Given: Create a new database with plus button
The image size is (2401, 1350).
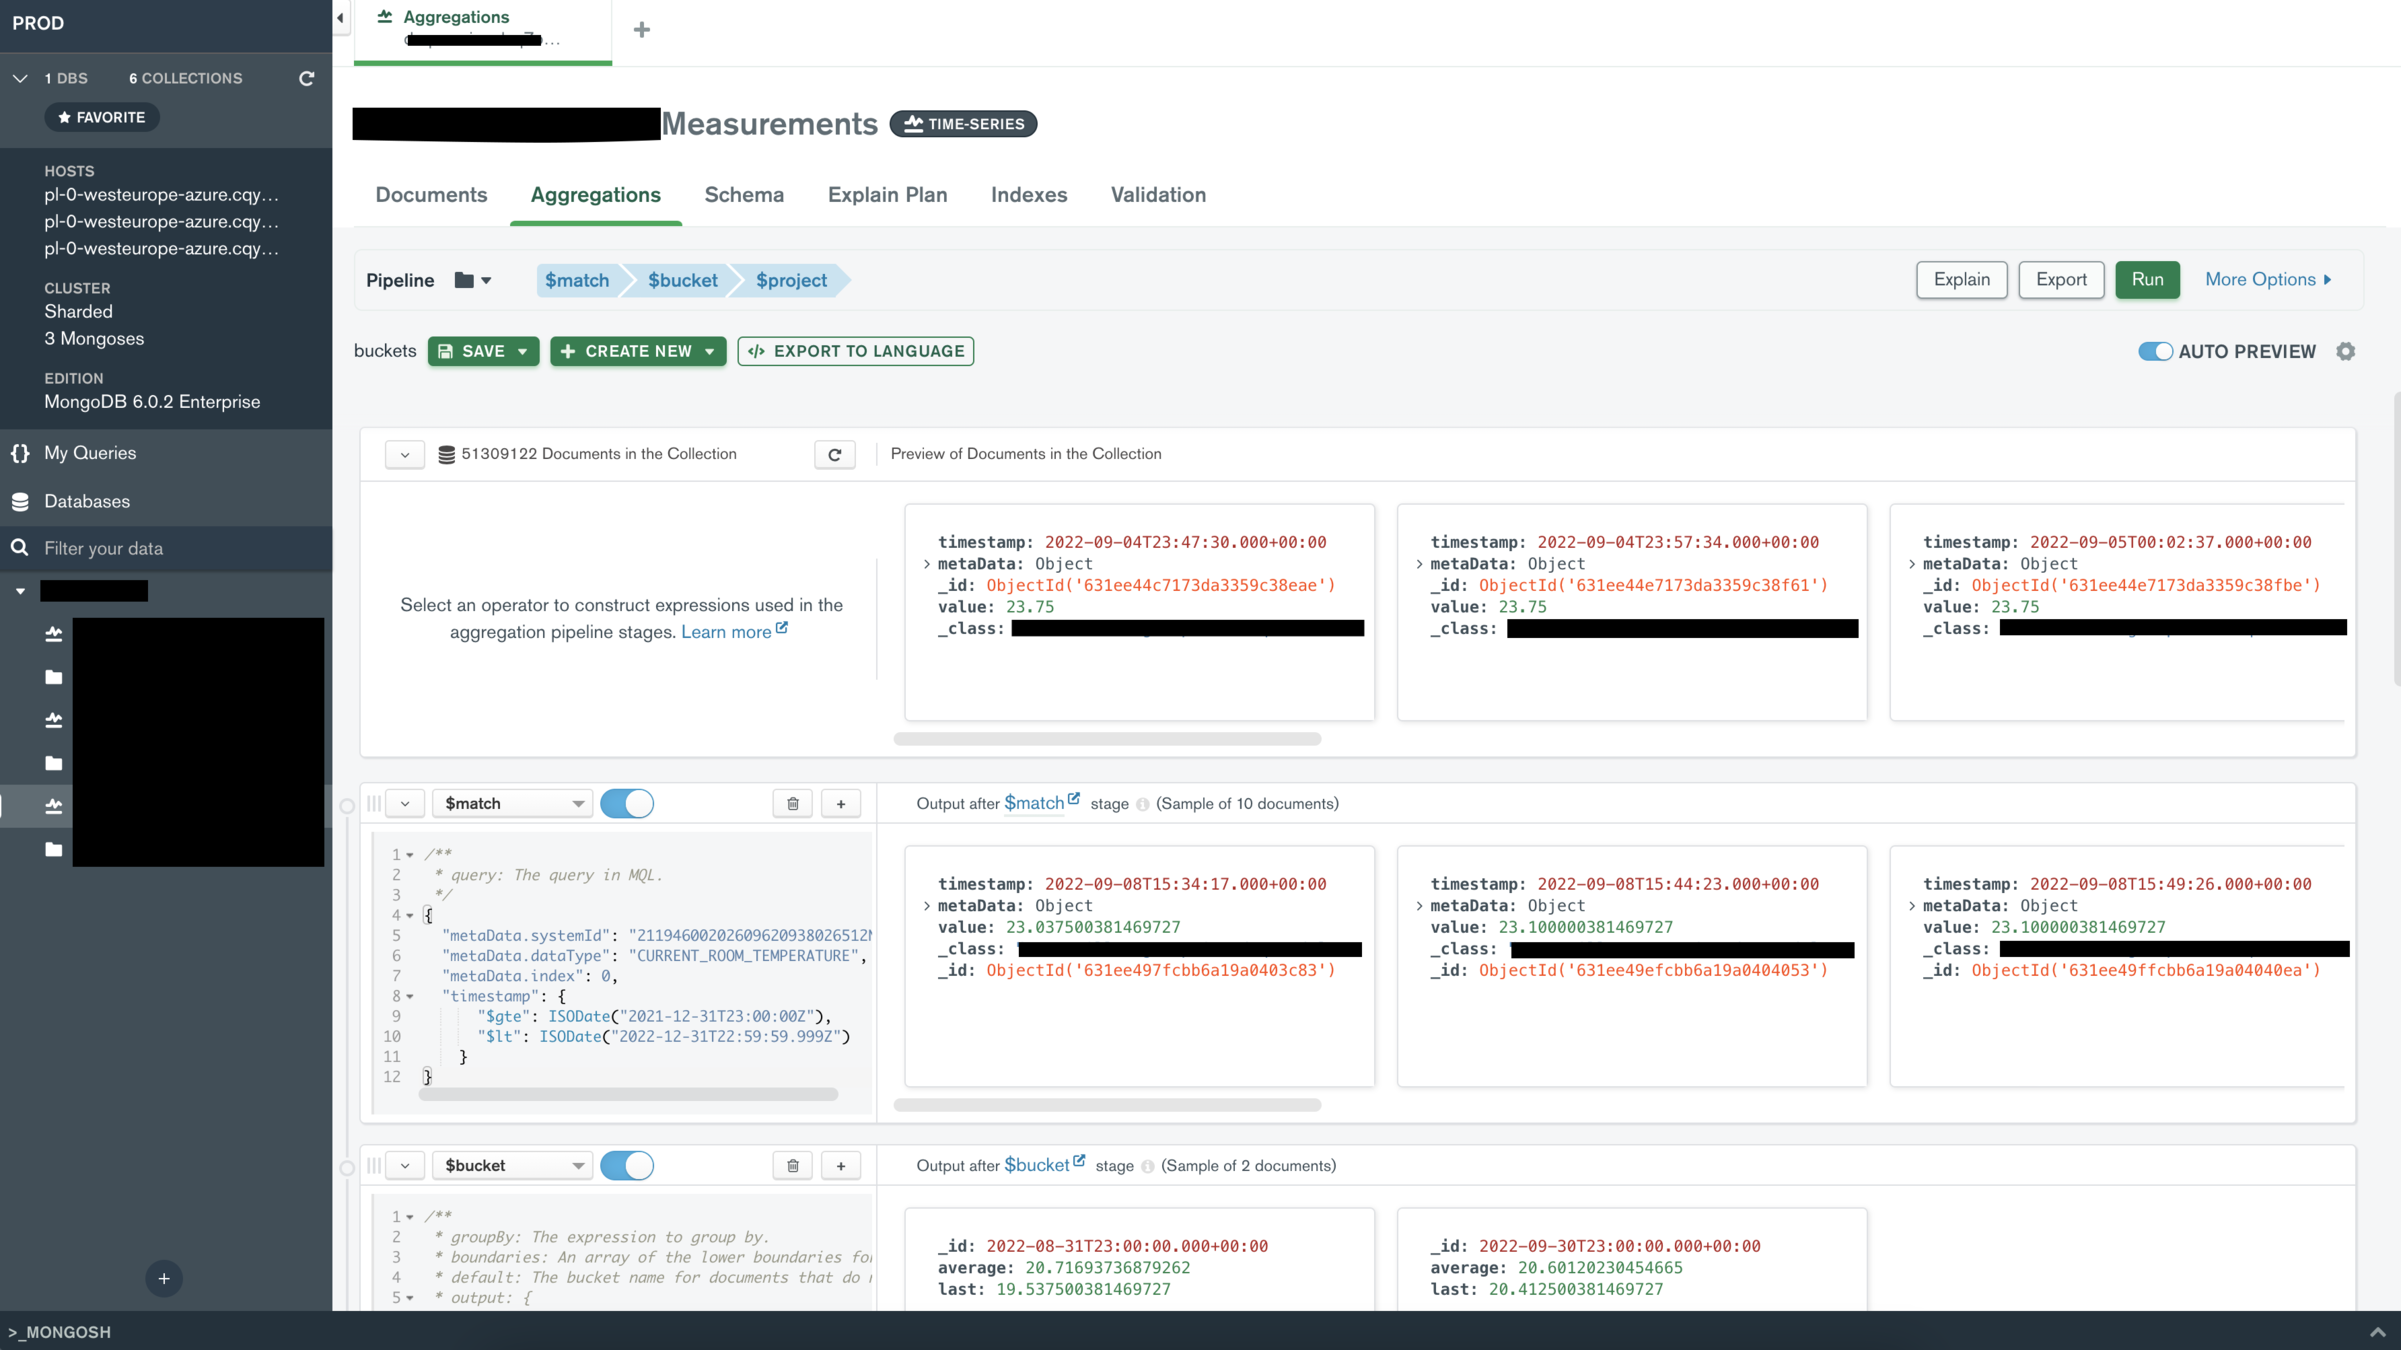Looking at the screenshot, I should [x=164, y=1277].
